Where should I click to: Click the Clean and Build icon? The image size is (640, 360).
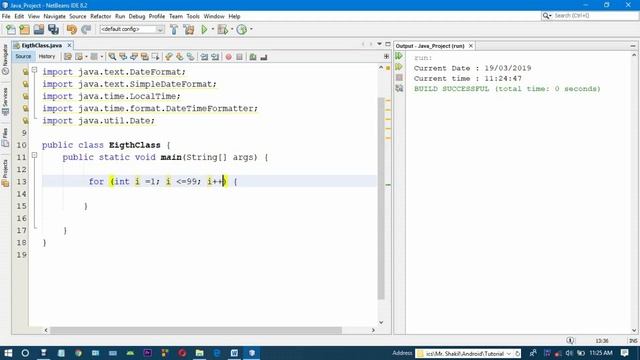pyautogui.click(x=189, y=29)
